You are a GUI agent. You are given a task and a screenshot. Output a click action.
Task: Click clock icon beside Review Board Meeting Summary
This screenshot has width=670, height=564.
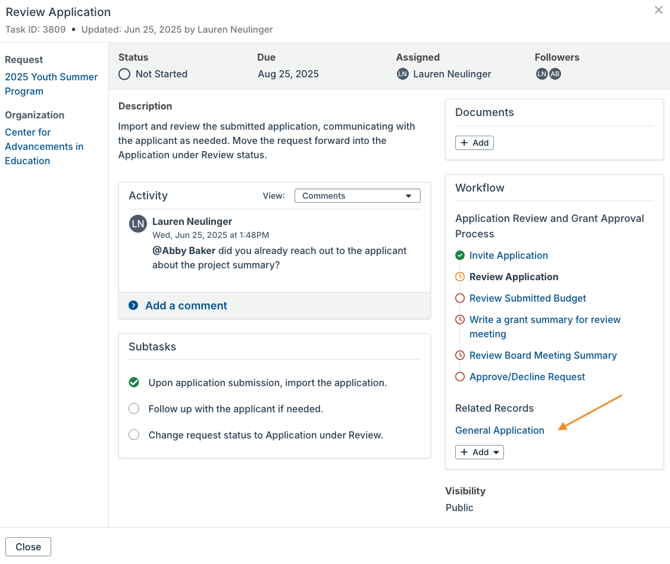click(460, 356)
